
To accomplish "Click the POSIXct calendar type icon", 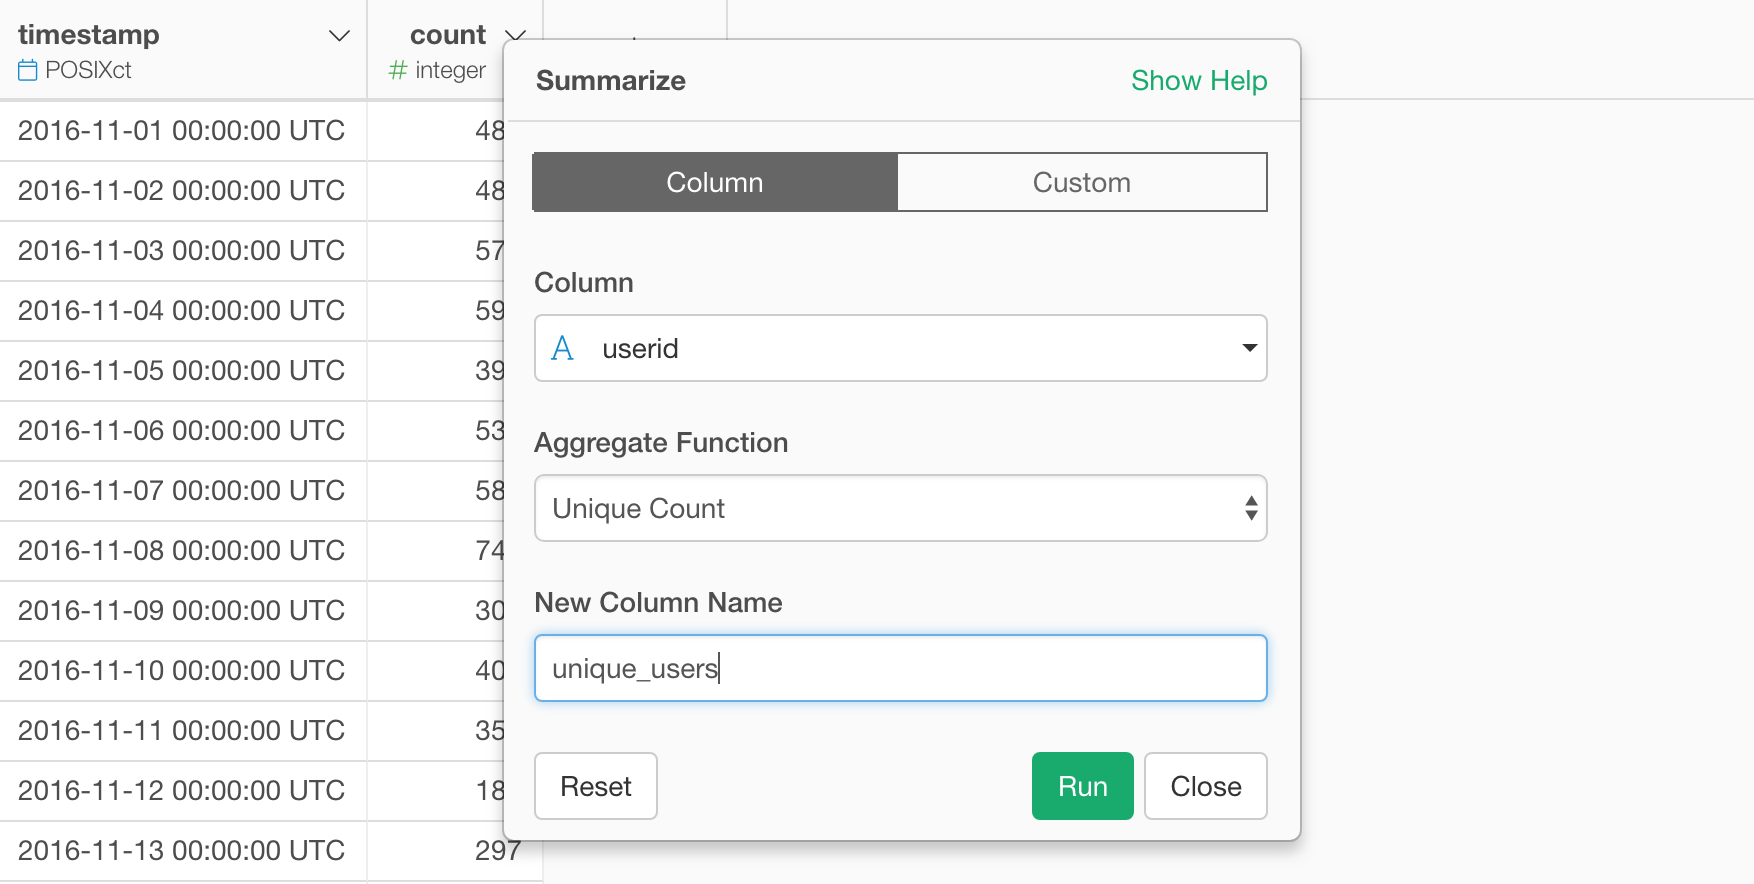I will pos(28,71).
